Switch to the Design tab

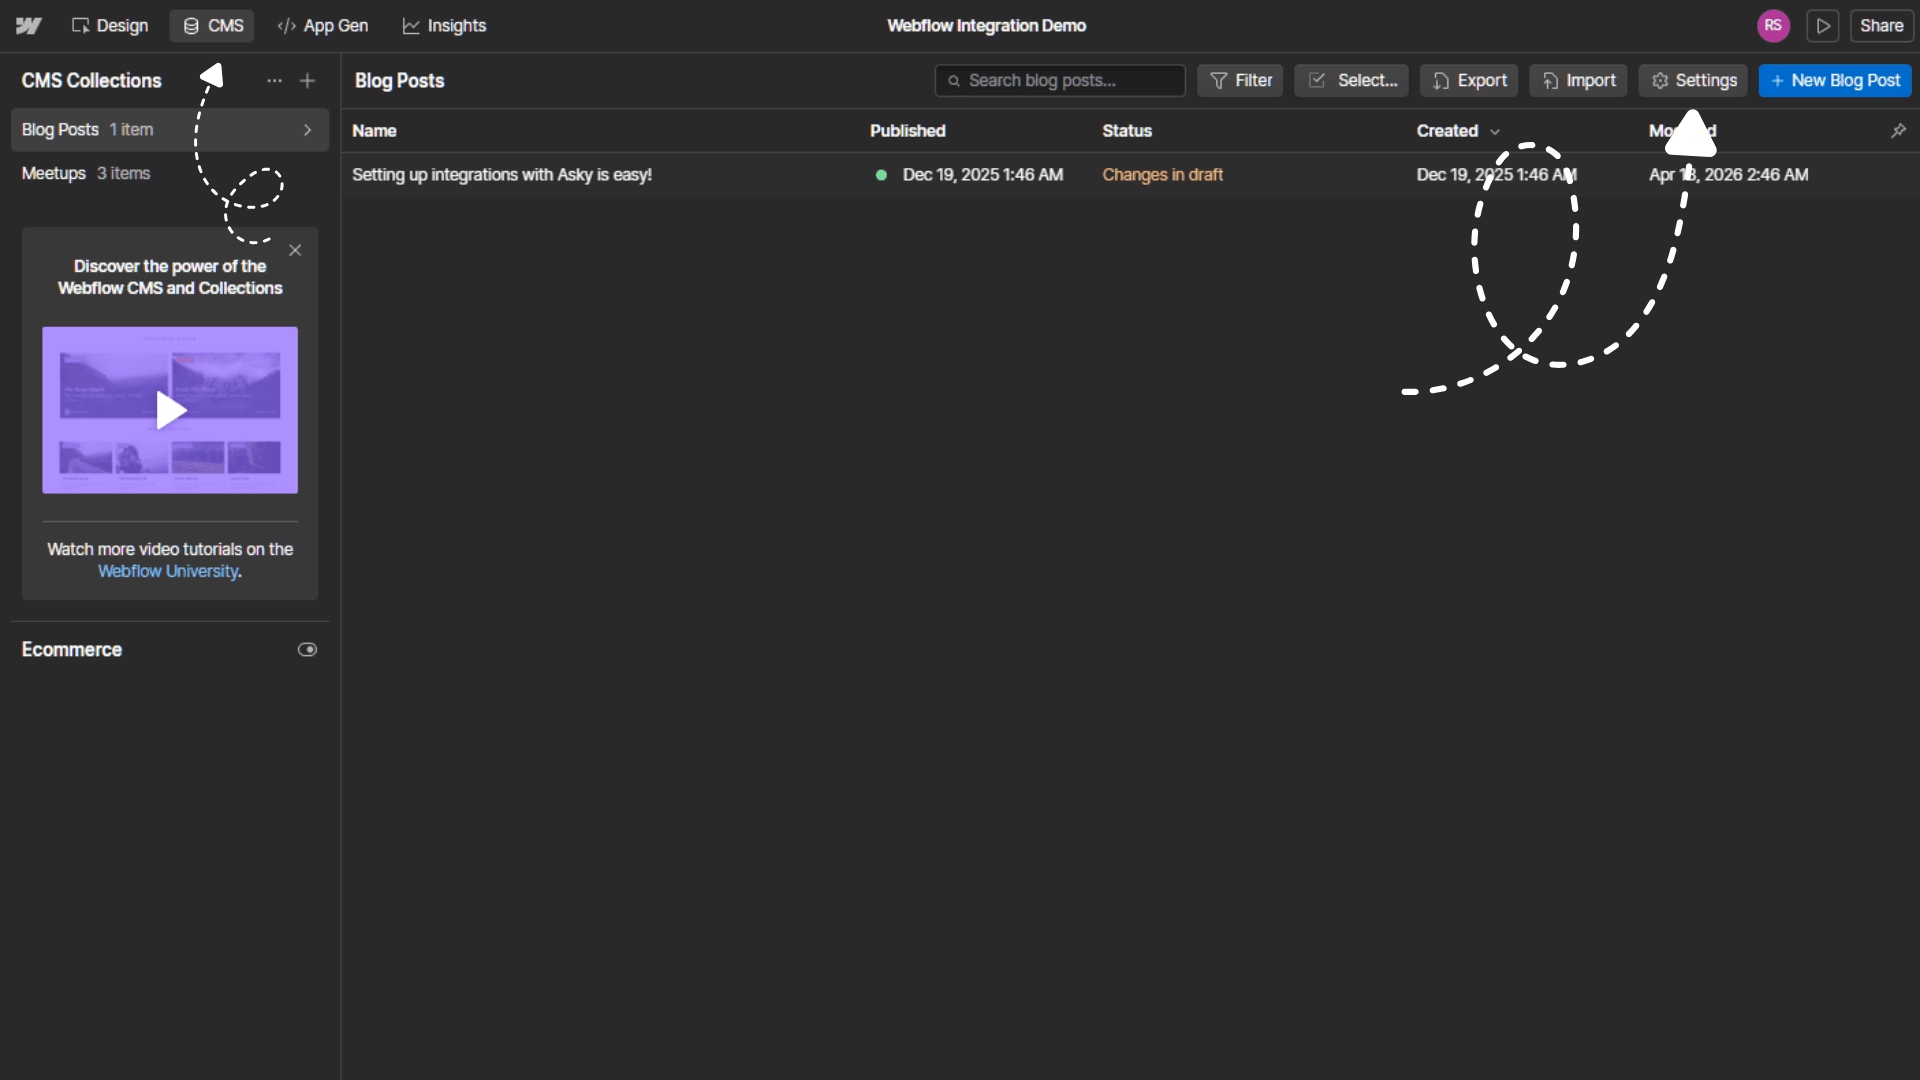110,26
